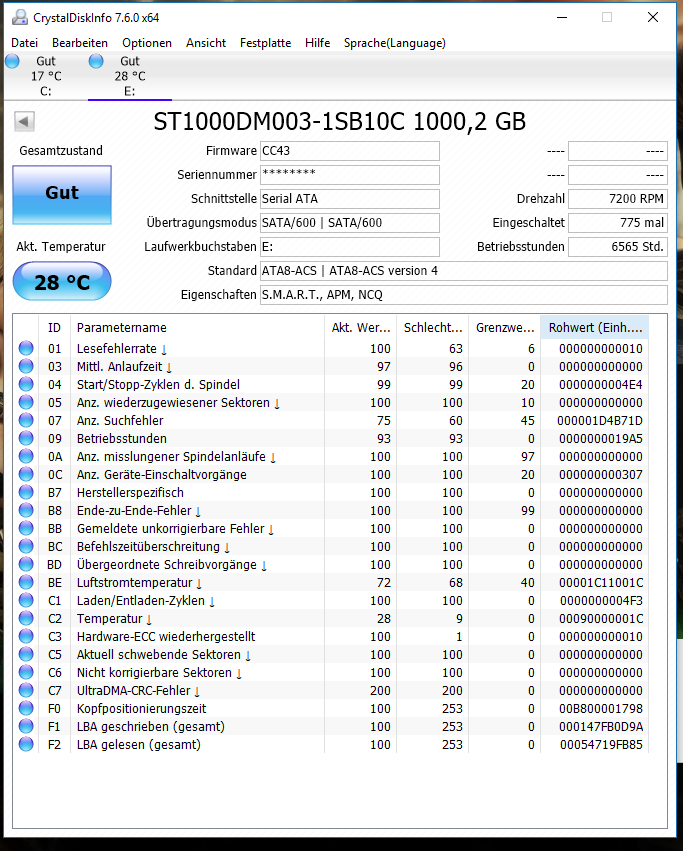Image resolution: width=683 pixels, height=851 pixels.
Task: Click raw value 000001D4B71D of Suchfehler
Action: pyautogui.click(x=600, y=421)
